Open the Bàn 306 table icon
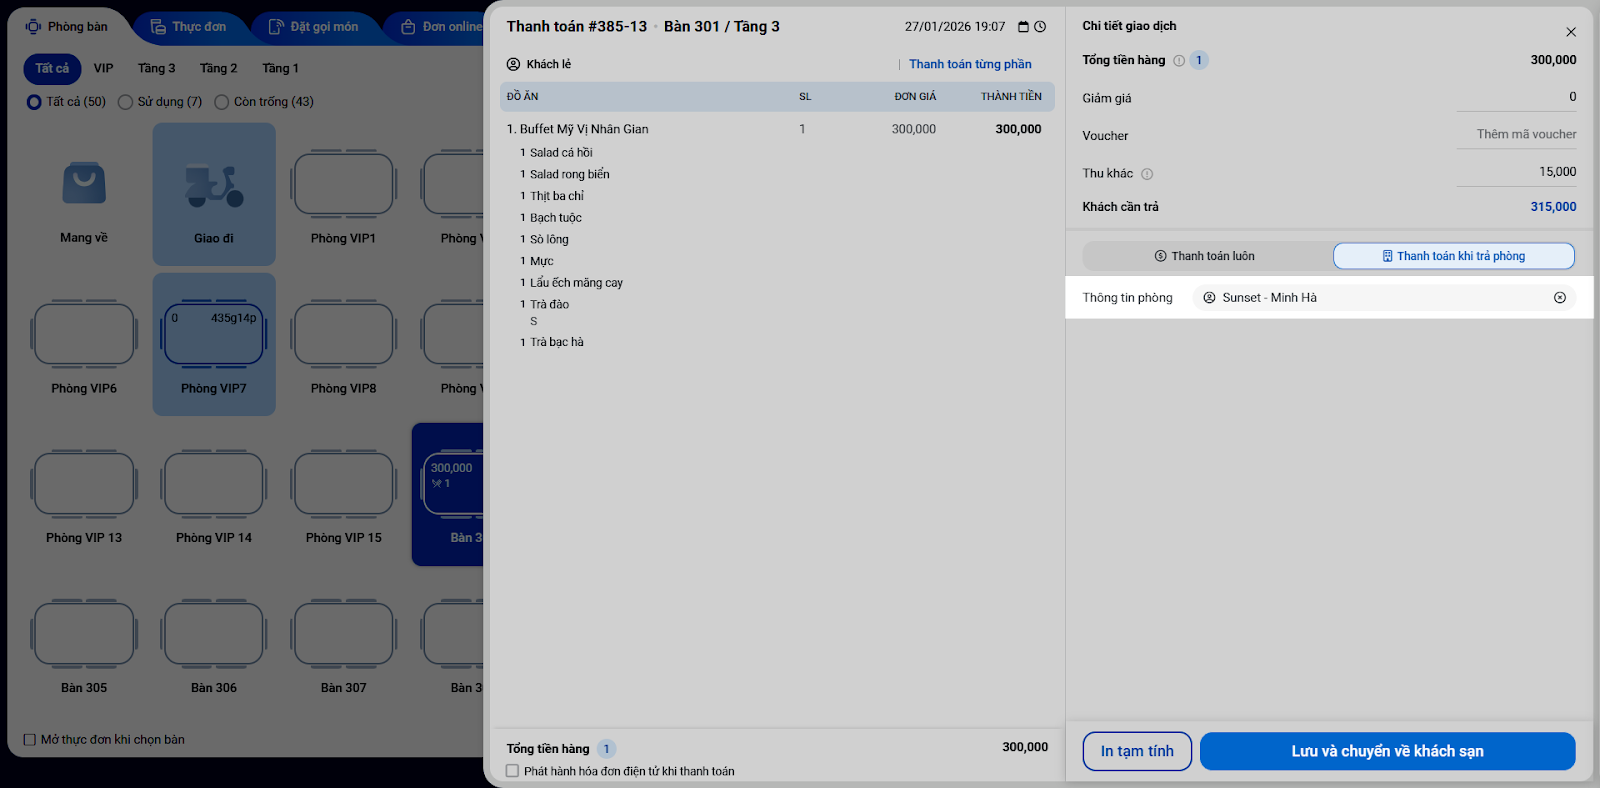The image size is (1600, 788). tap(214, 634)
